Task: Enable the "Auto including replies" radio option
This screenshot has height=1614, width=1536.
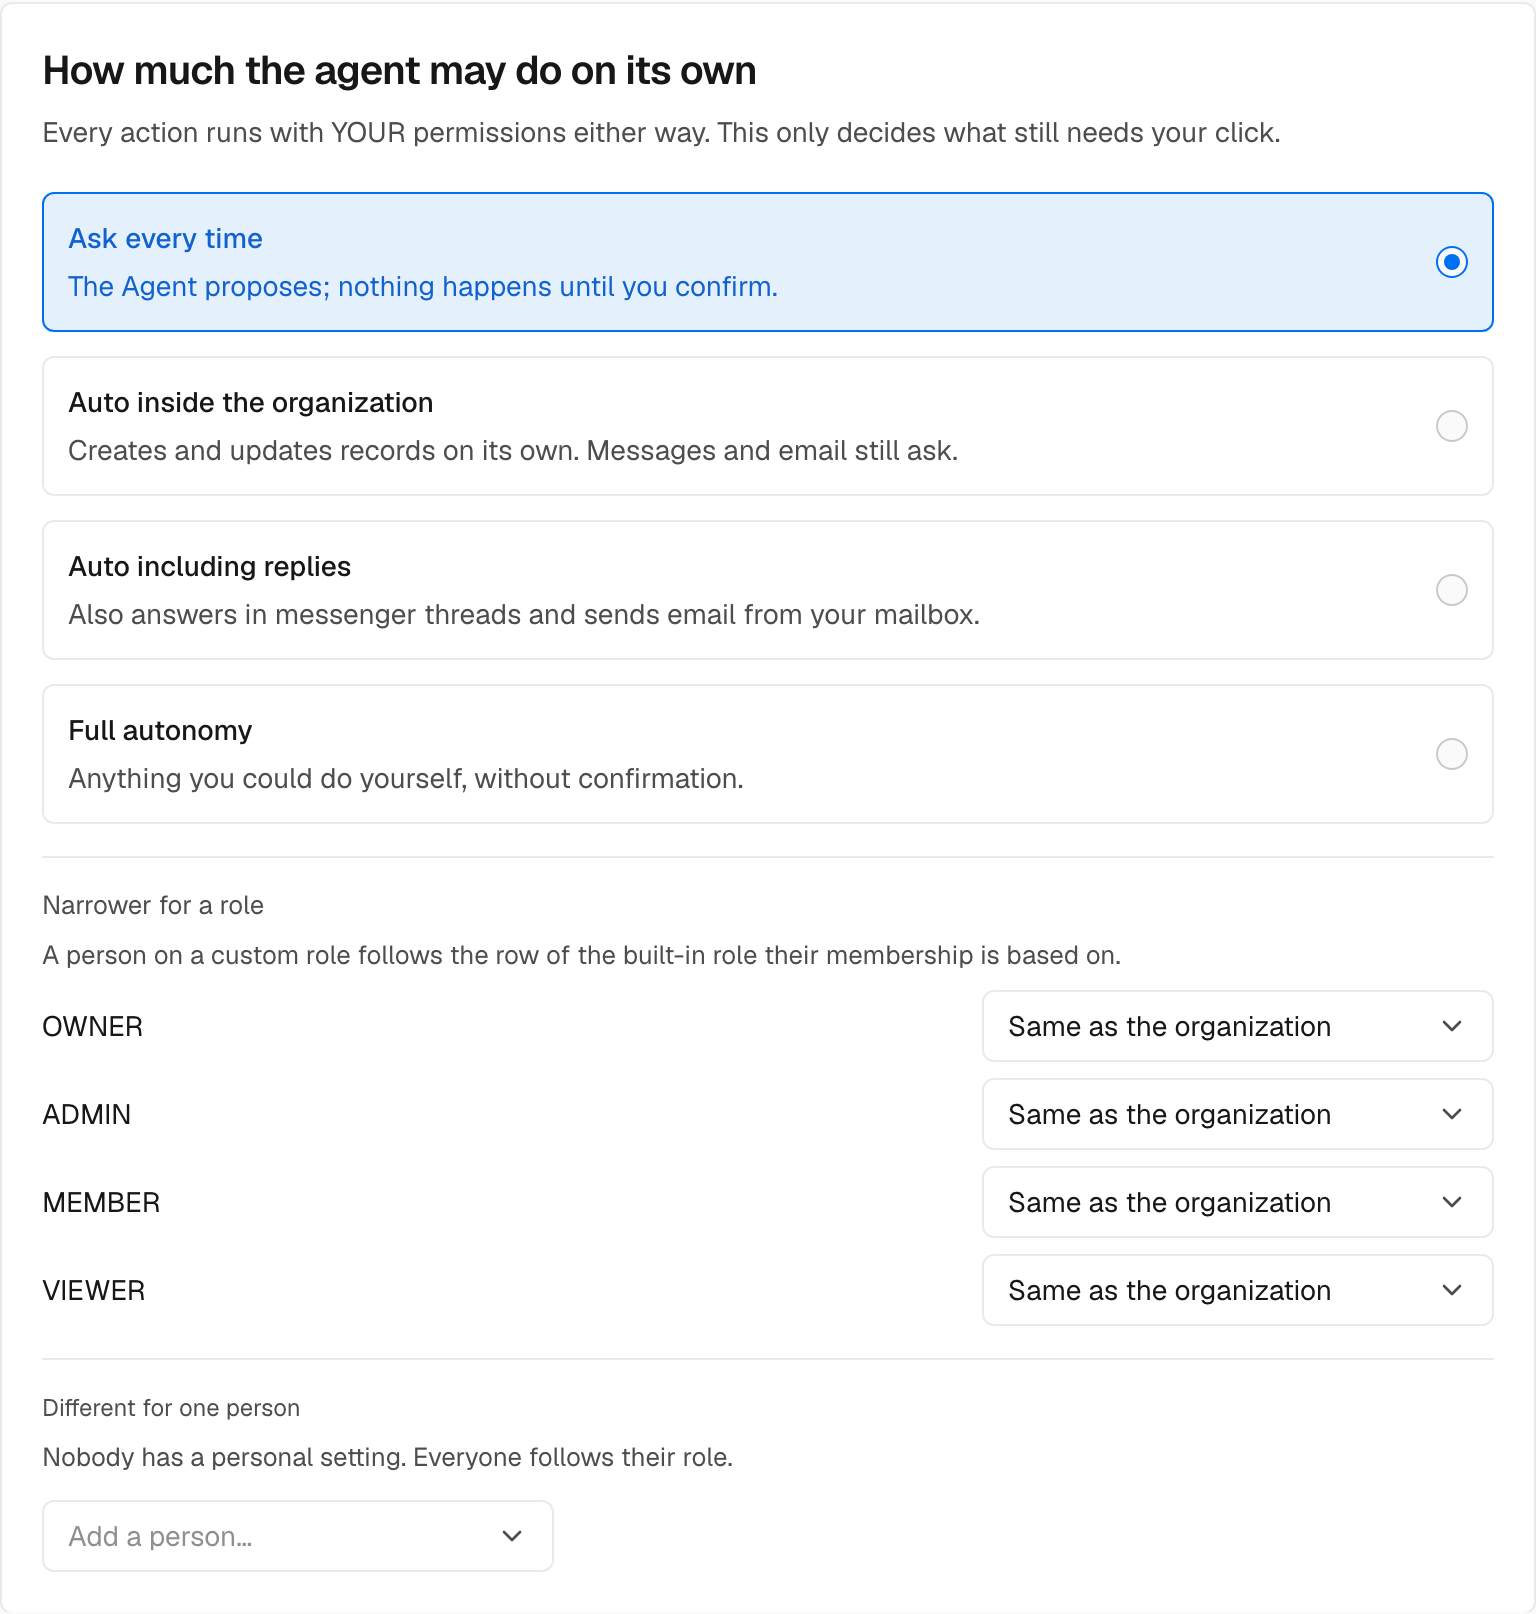Action: (1451, 590)
